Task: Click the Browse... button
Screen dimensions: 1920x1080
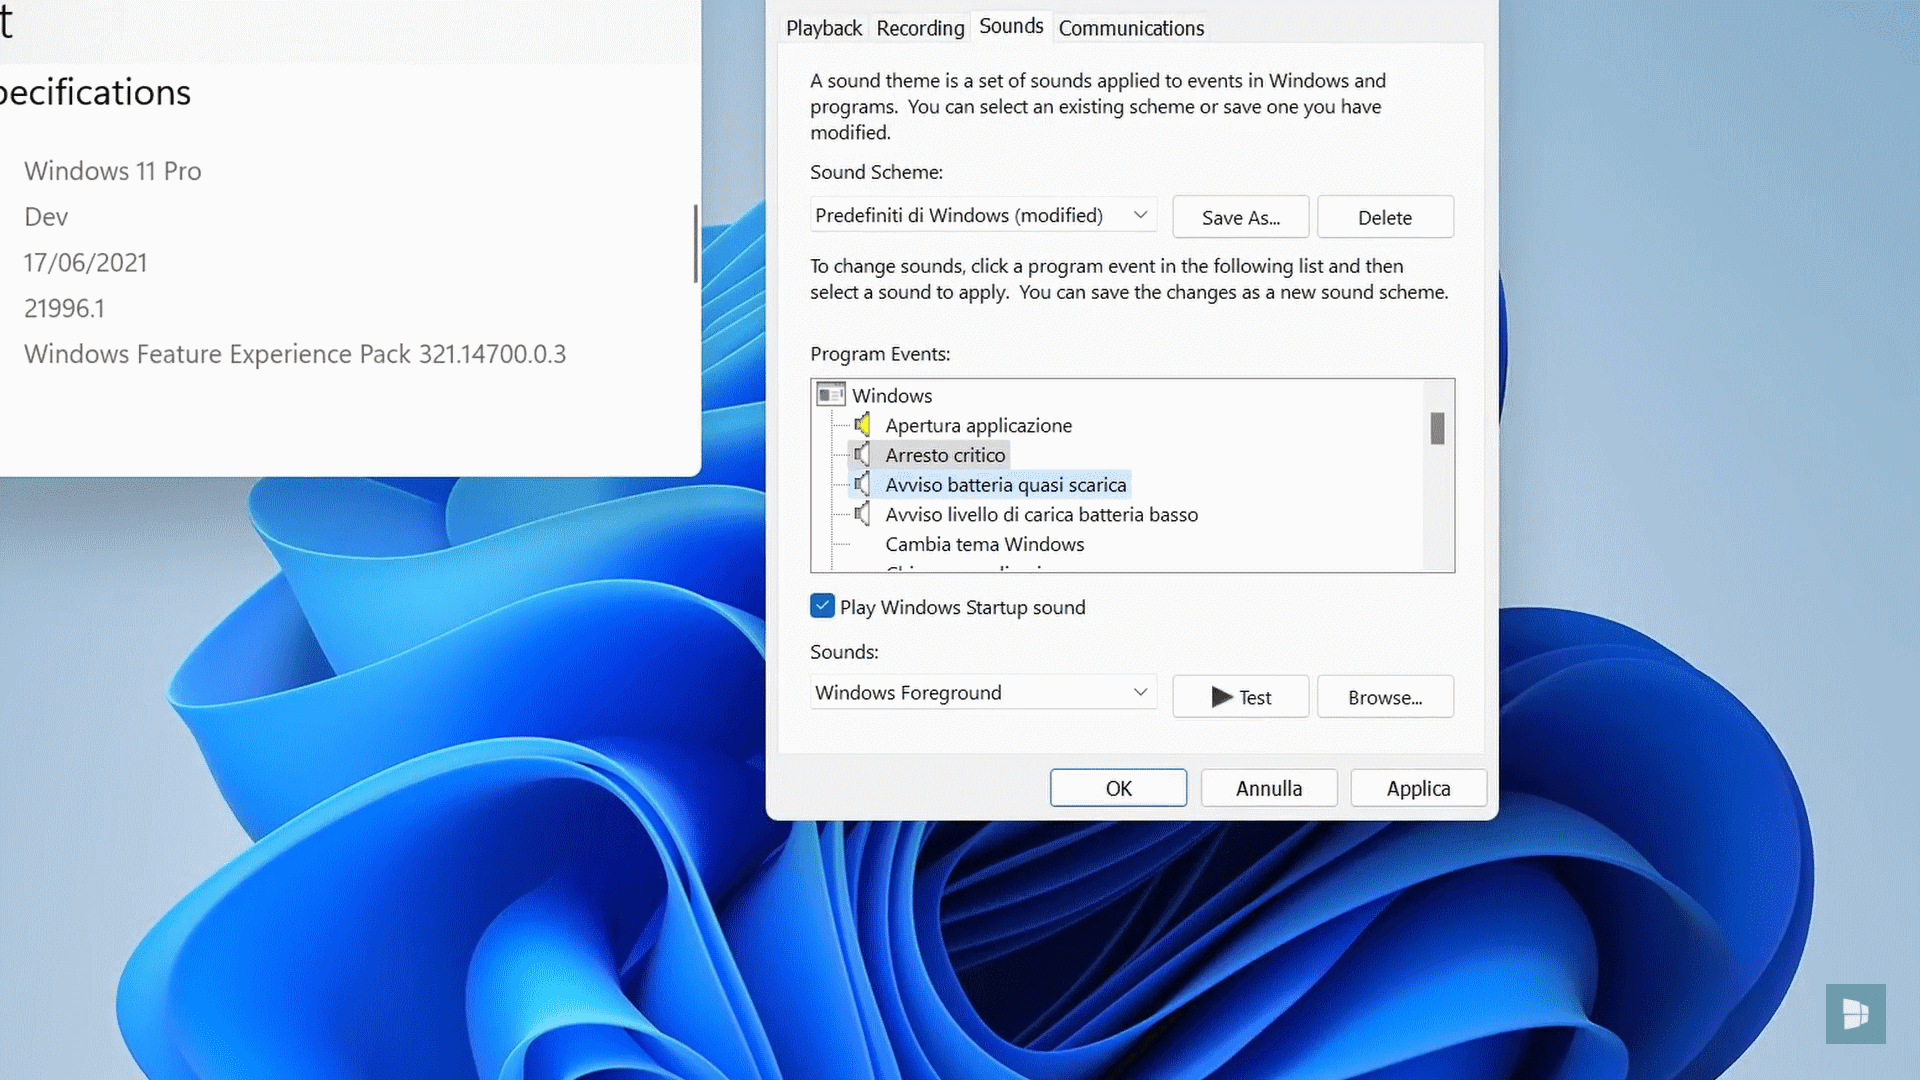Action: tap(1385, 697)
